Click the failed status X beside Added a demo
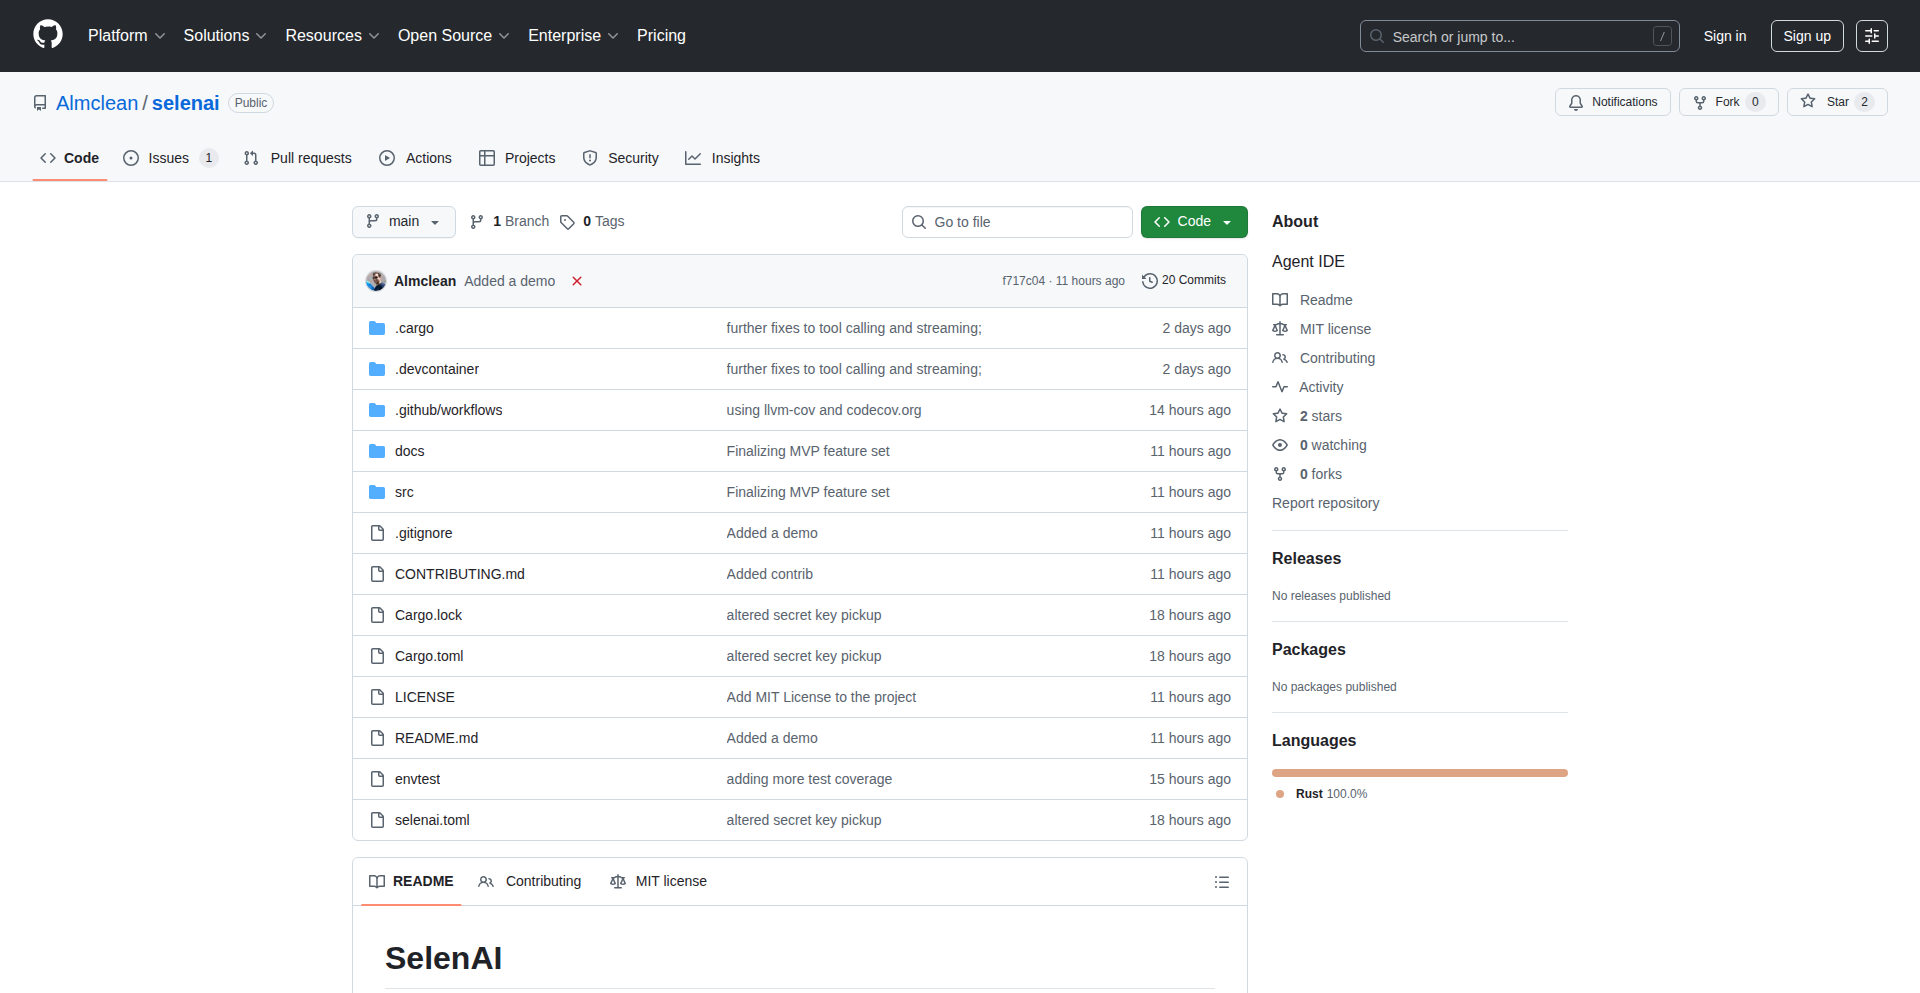Screen dimensions: 1920x993 577,281
